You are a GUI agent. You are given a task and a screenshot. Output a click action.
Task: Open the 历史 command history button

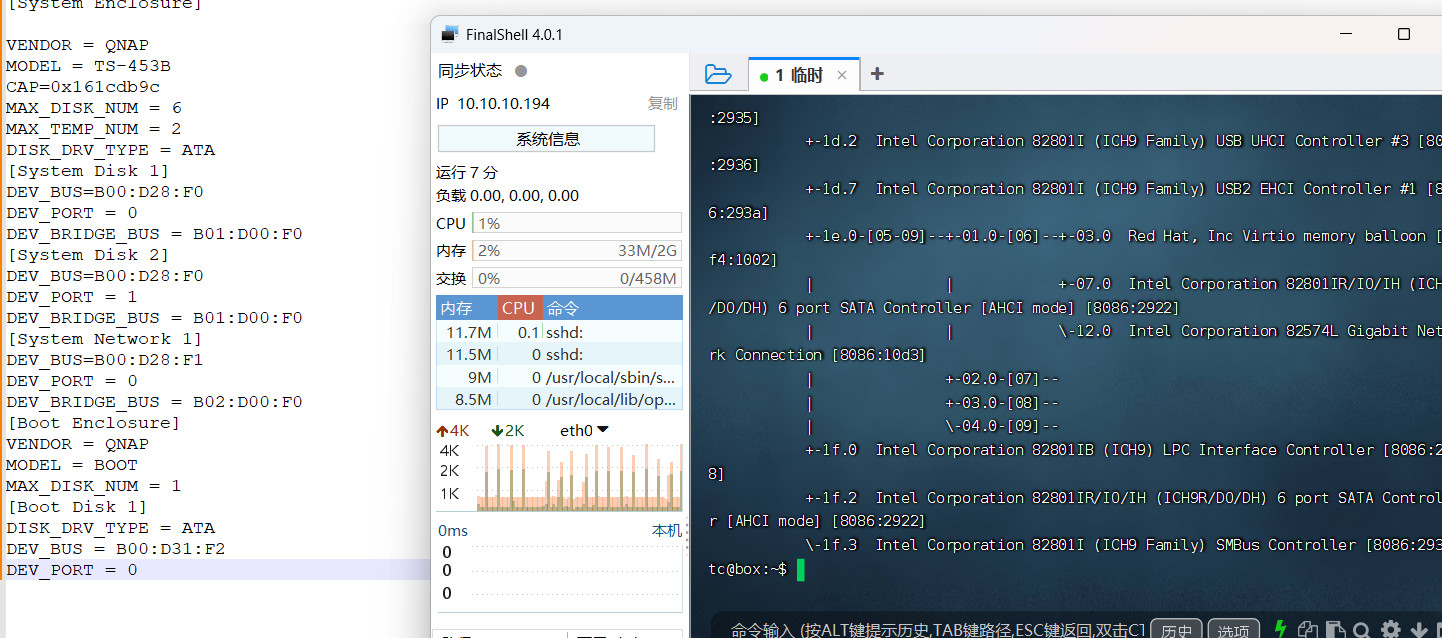coord(1176,630)
